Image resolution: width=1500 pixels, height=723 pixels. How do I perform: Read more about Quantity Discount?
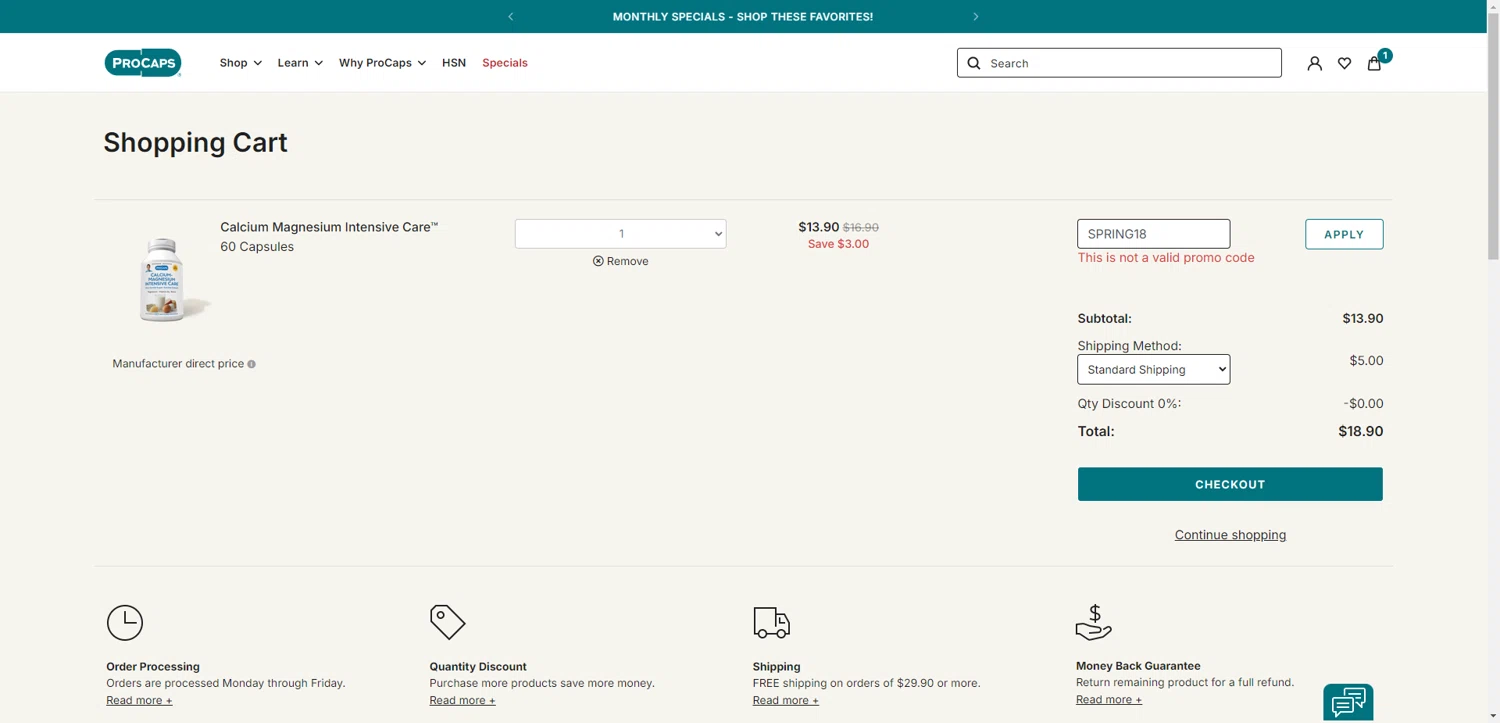pos(462,700)
